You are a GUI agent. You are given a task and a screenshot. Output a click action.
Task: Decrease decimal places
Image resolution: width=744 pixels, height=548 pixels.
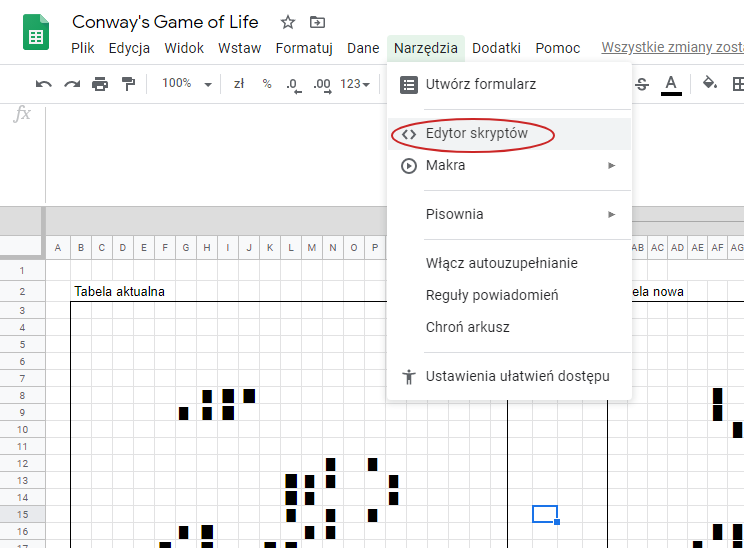point(293,85)
